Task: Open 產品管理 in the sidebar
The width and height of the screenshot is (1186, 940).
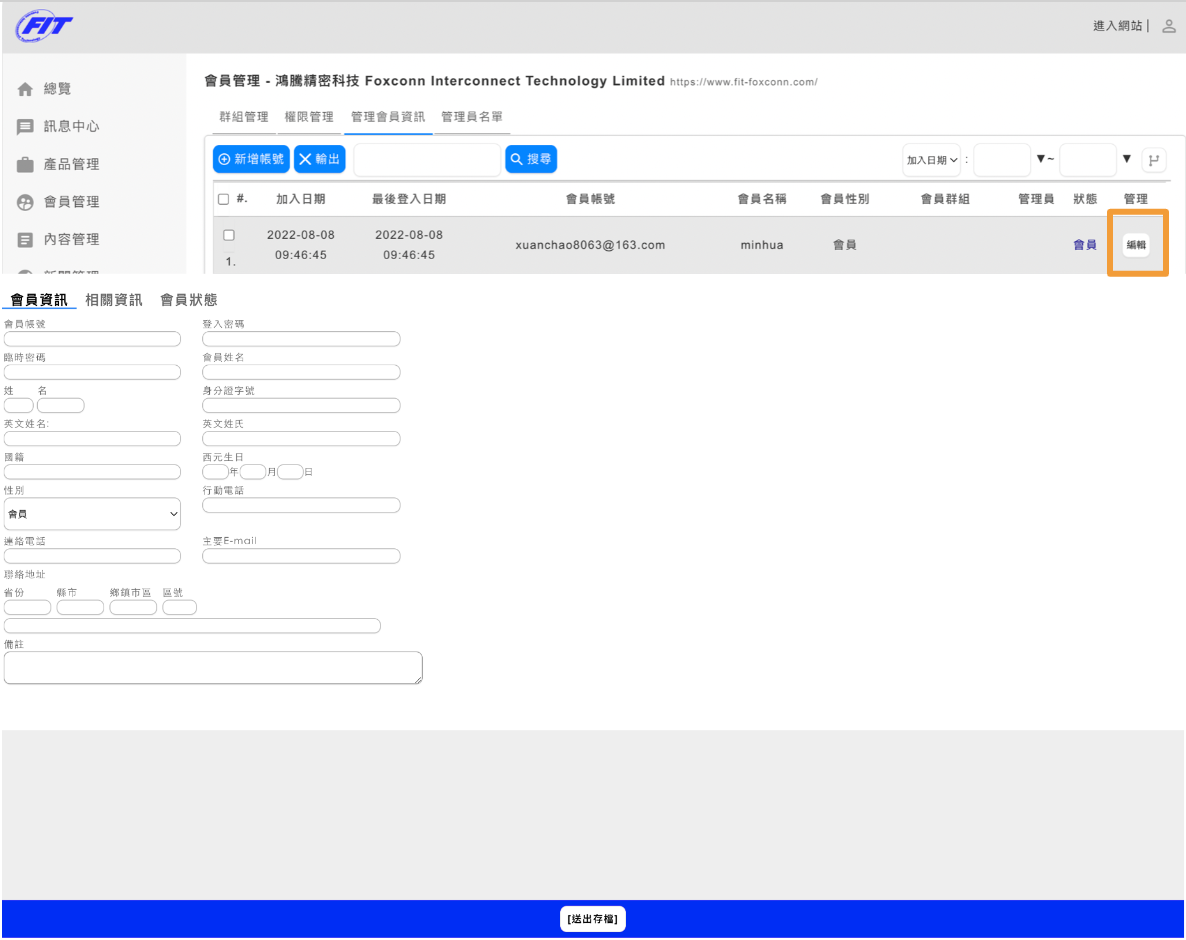Action: pos(71,164)
